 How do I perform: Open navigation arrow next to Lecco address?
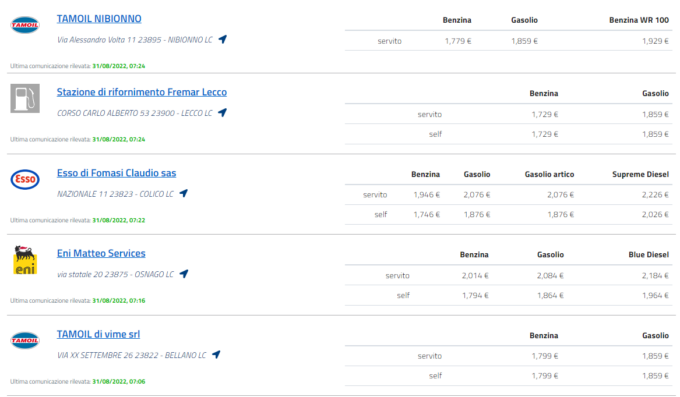tap(222, 113)
